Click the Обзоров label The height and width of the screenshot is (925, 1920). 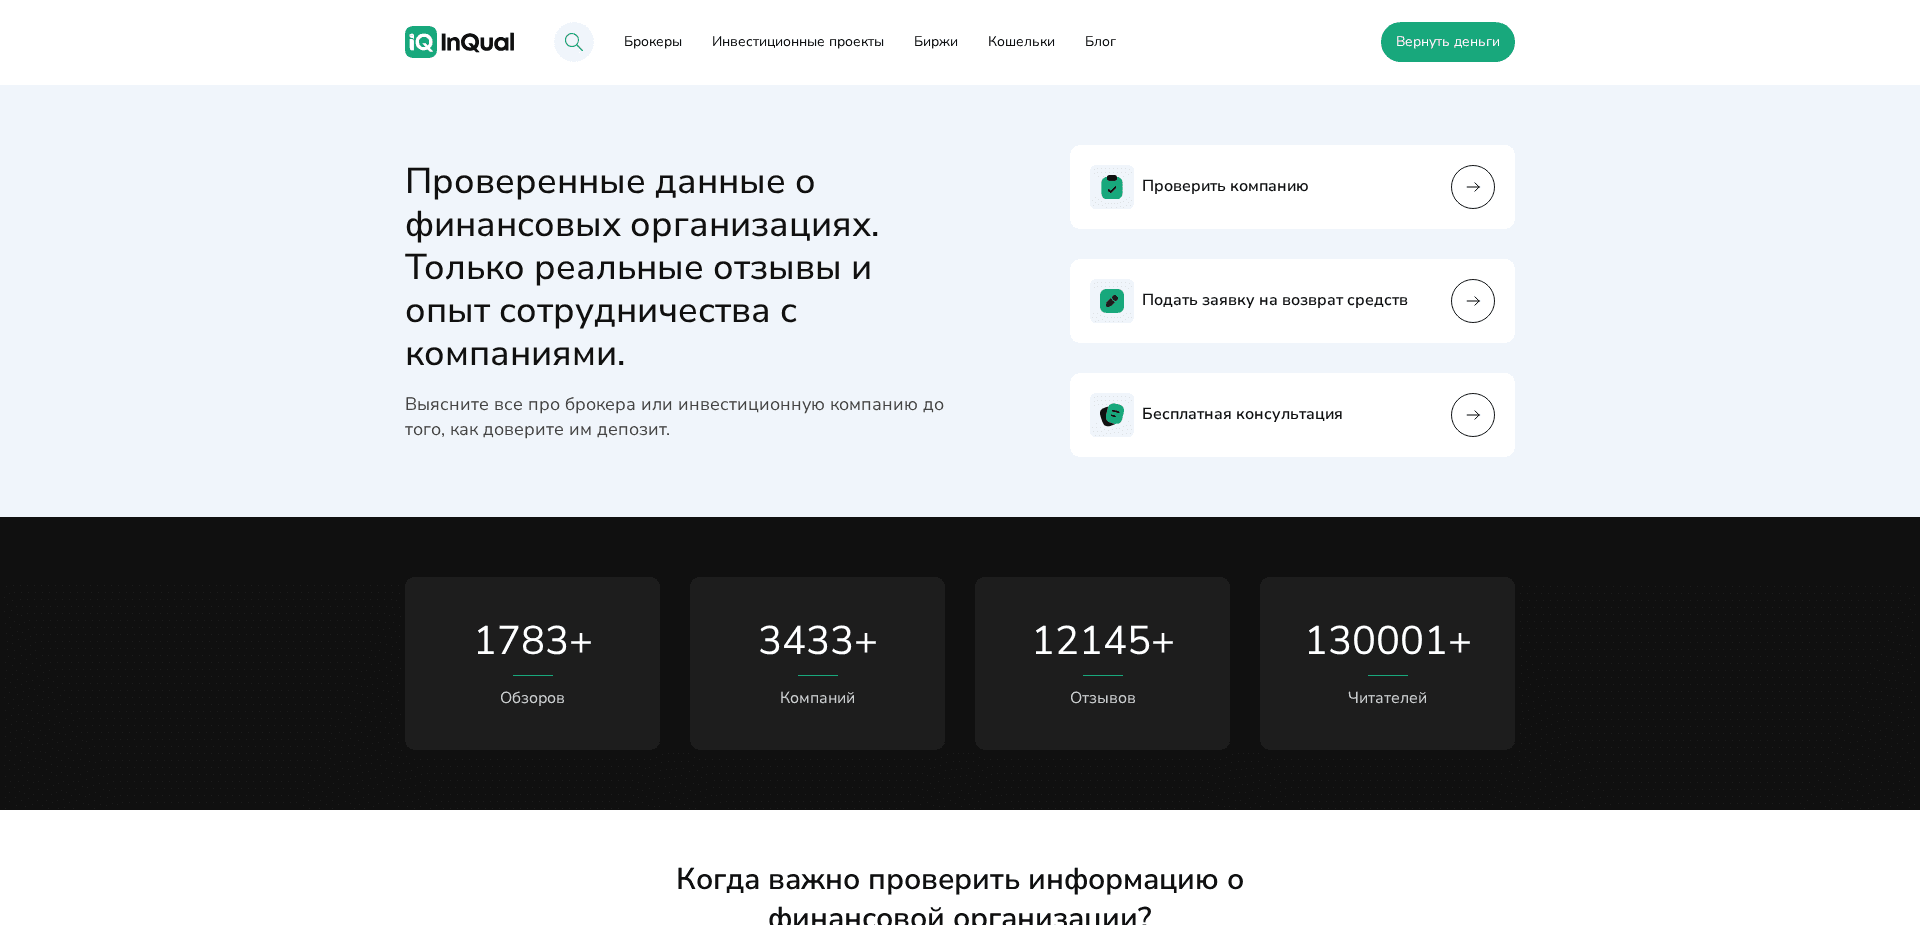532,698
